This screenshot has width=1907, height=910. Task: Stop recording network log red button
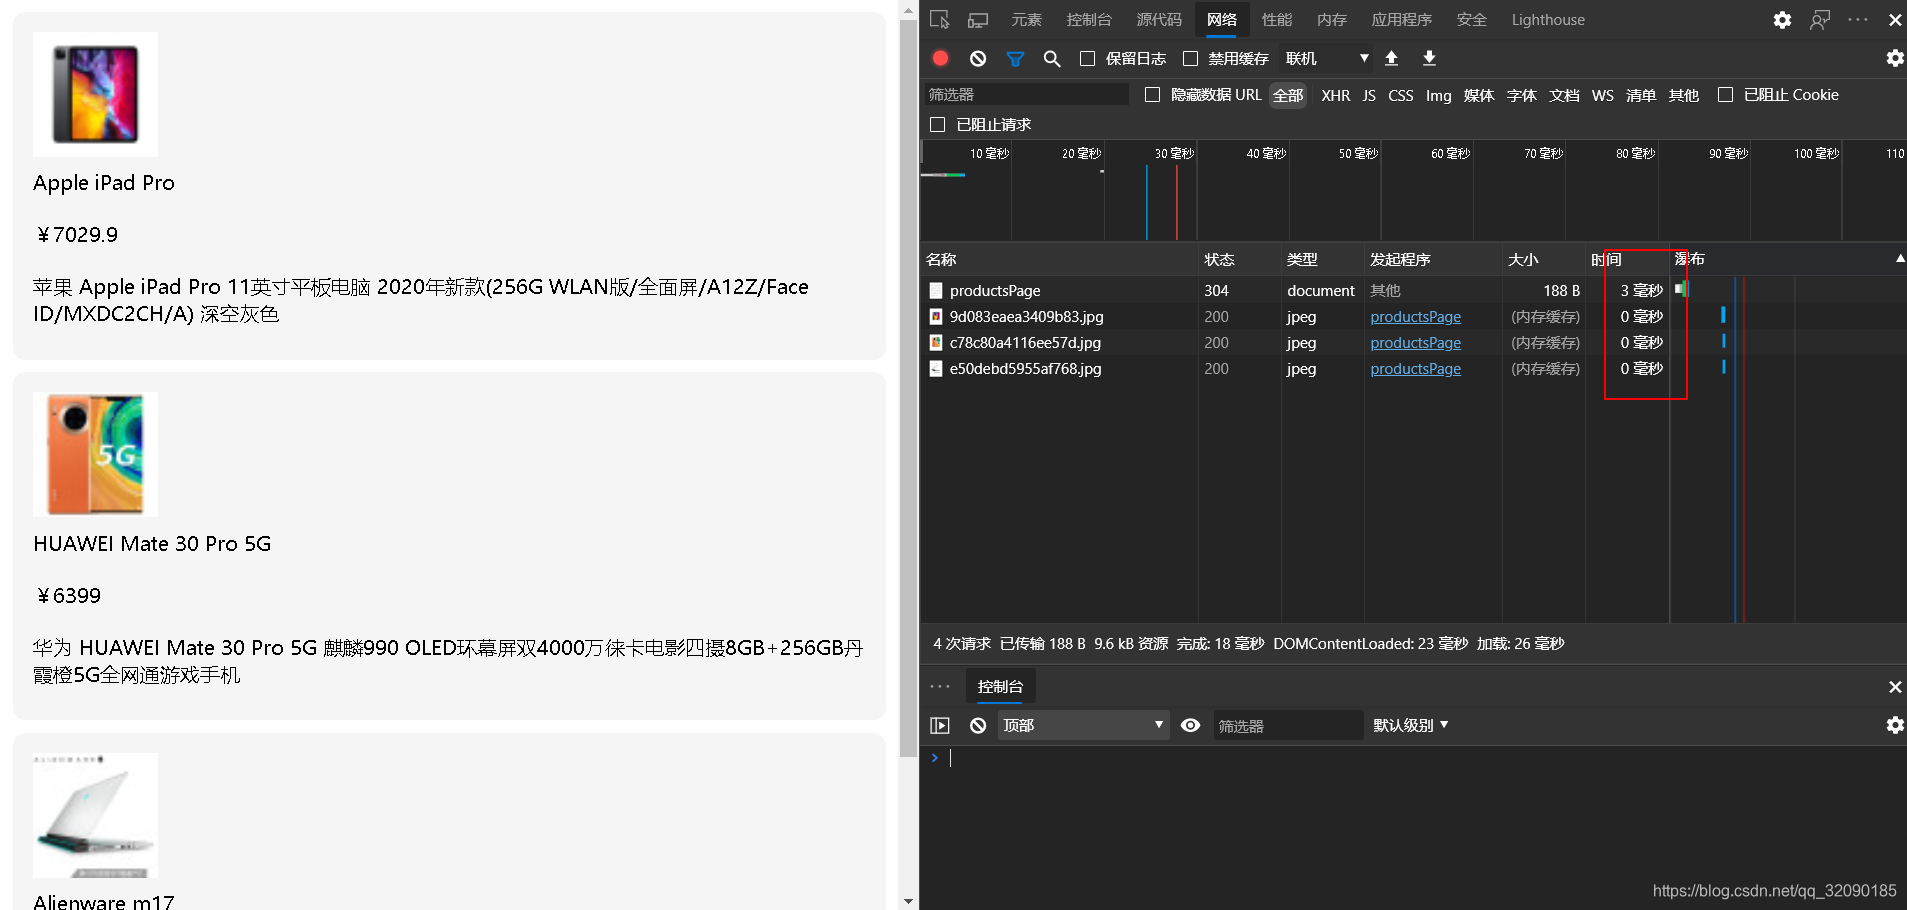(940, 58)
